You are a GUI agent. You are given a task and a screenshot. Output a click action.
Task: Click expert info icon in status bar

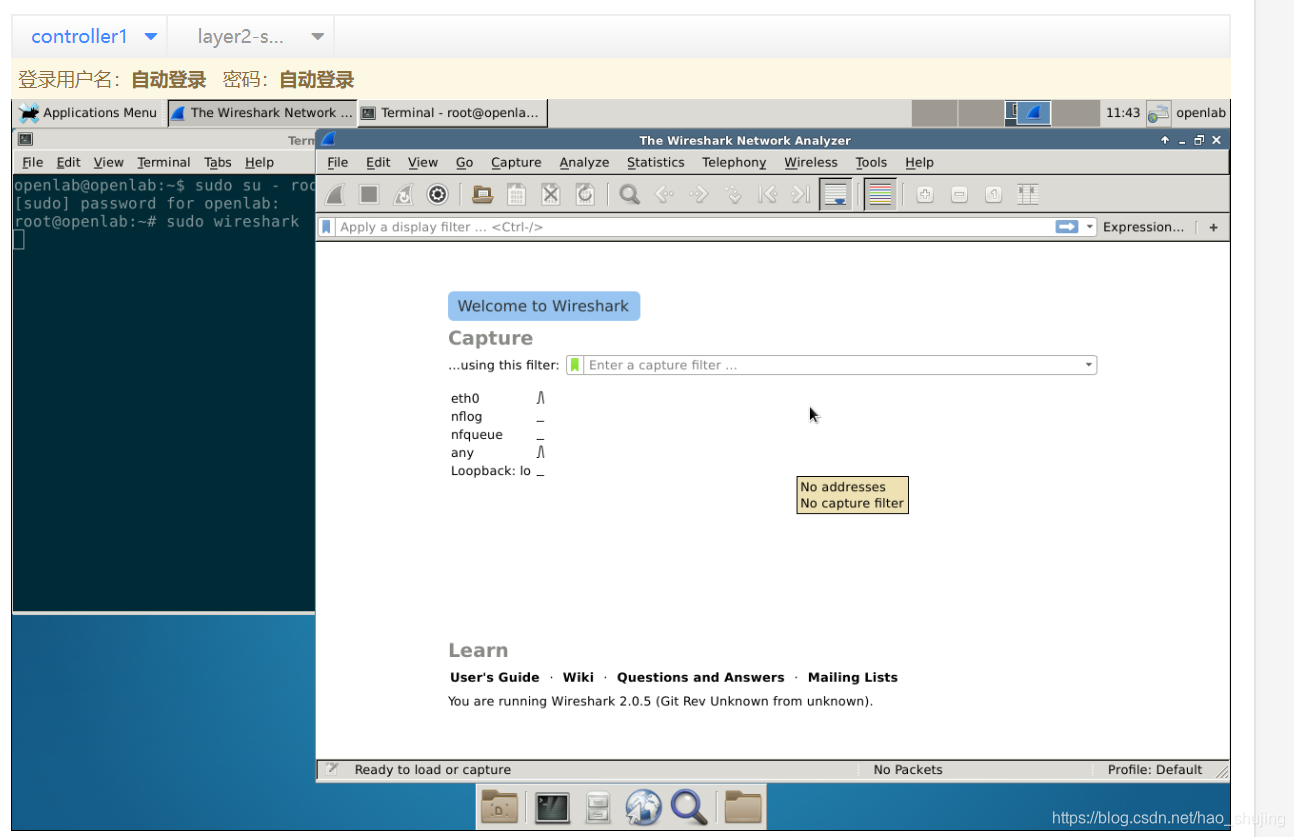333,769
